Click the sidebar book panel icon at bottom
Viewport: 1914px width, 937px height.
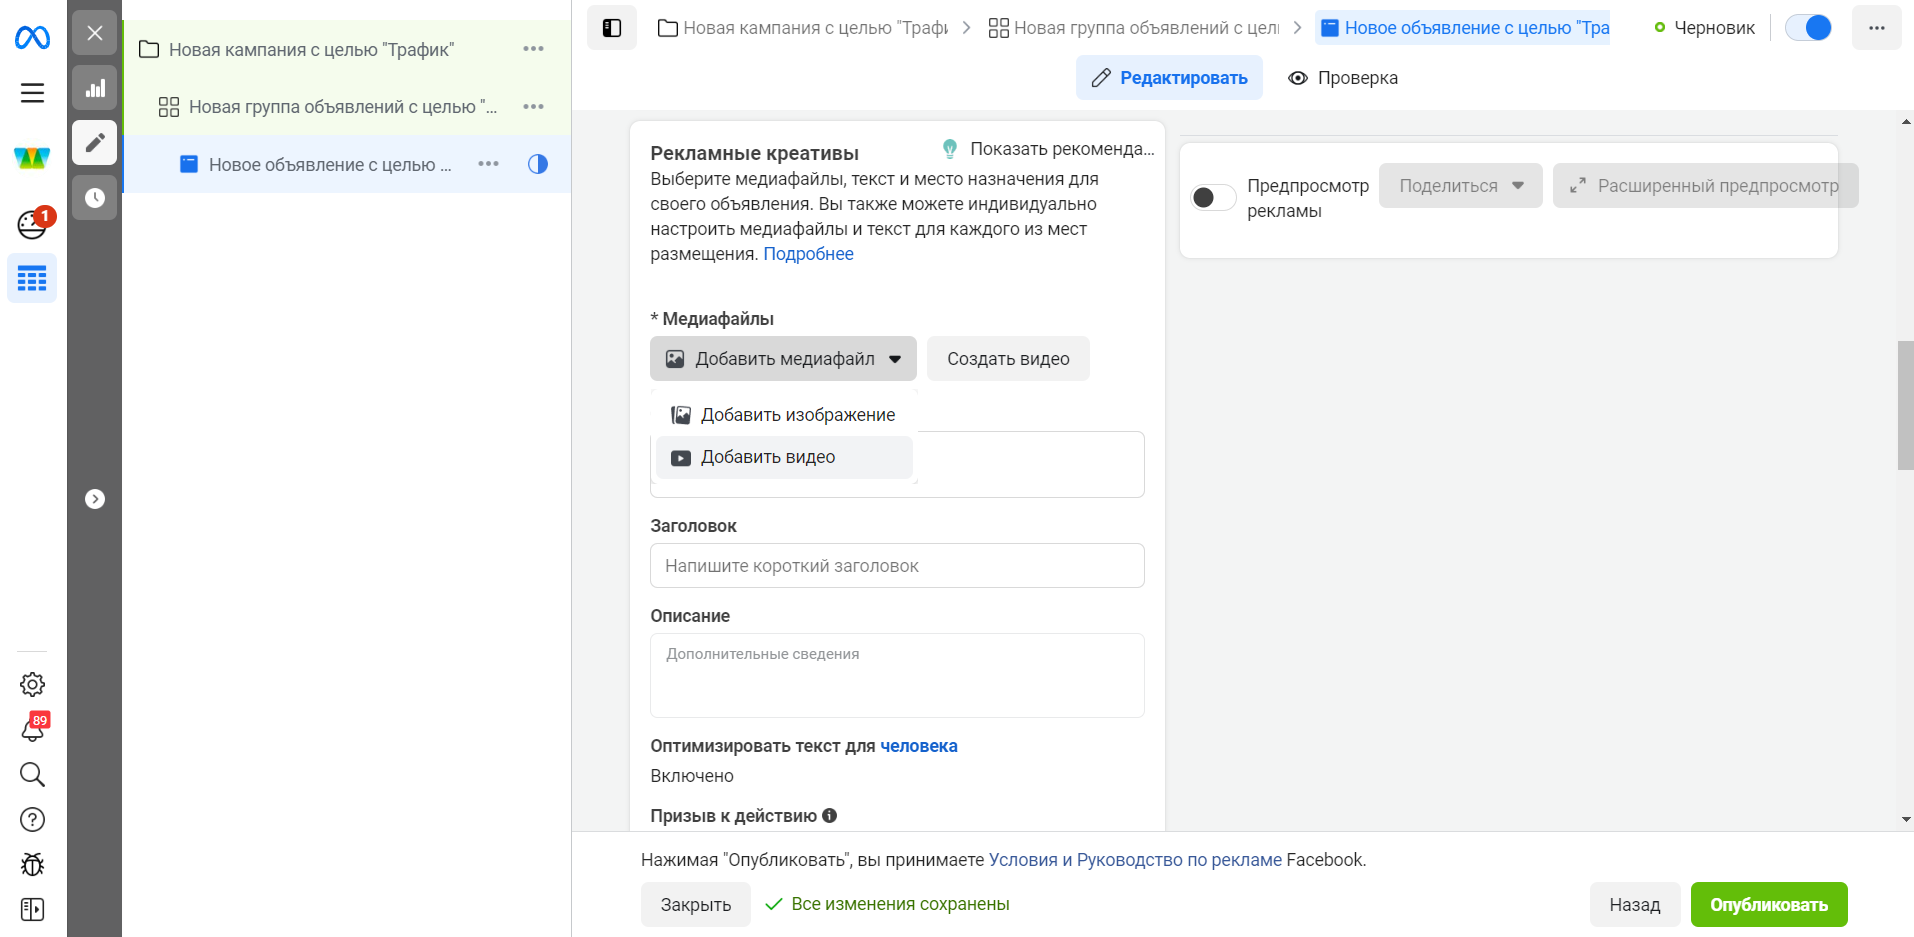pyautogui.click(x=32, y=909)
